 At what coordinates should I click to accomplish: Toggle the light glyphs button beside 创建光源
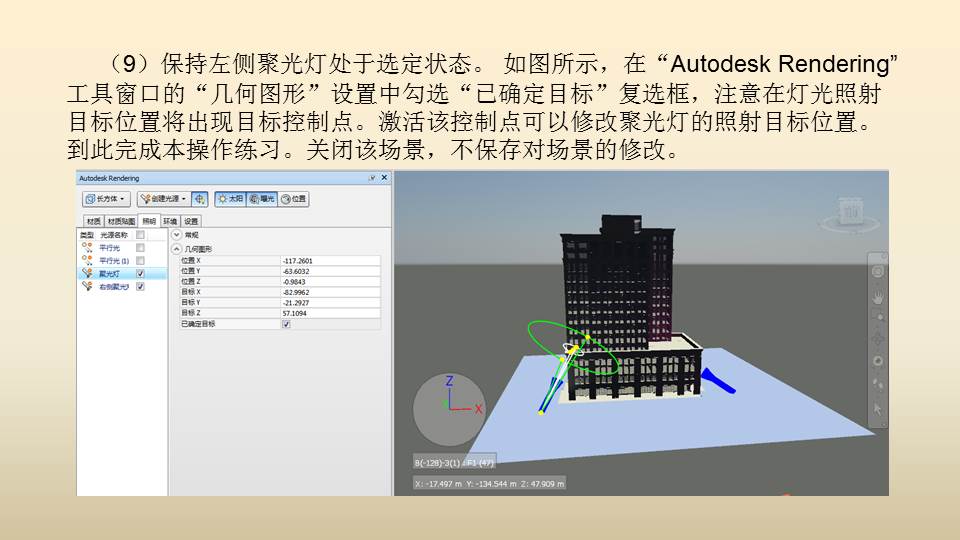[x=200, y=199]
